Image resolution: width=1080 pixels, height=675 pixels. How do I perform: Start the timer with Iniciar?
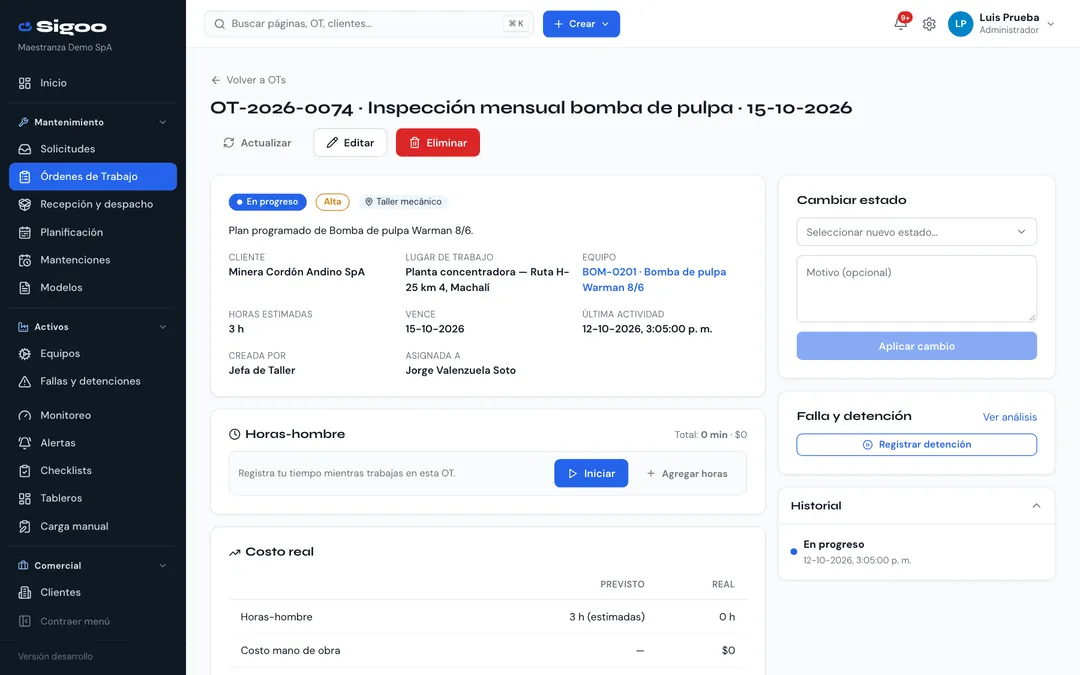[591, 473]
